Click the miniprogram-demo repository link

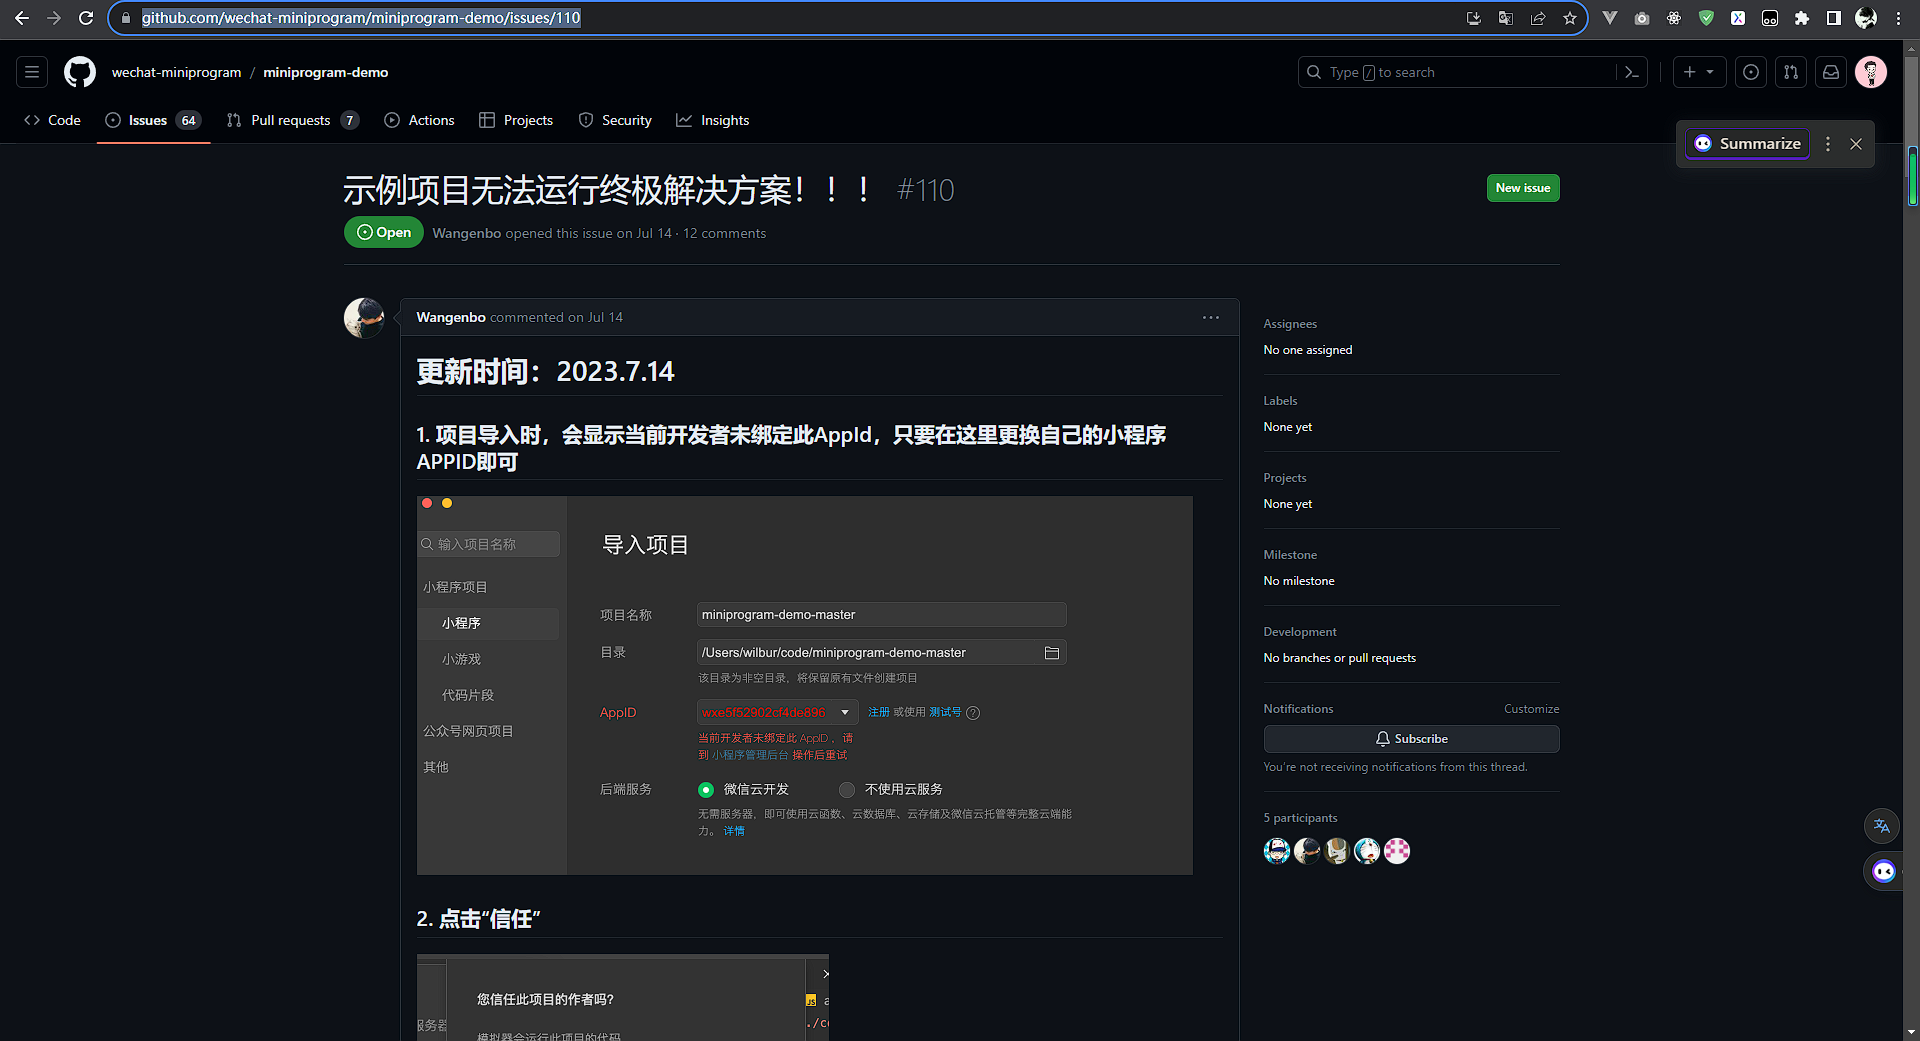pos(326,72)
